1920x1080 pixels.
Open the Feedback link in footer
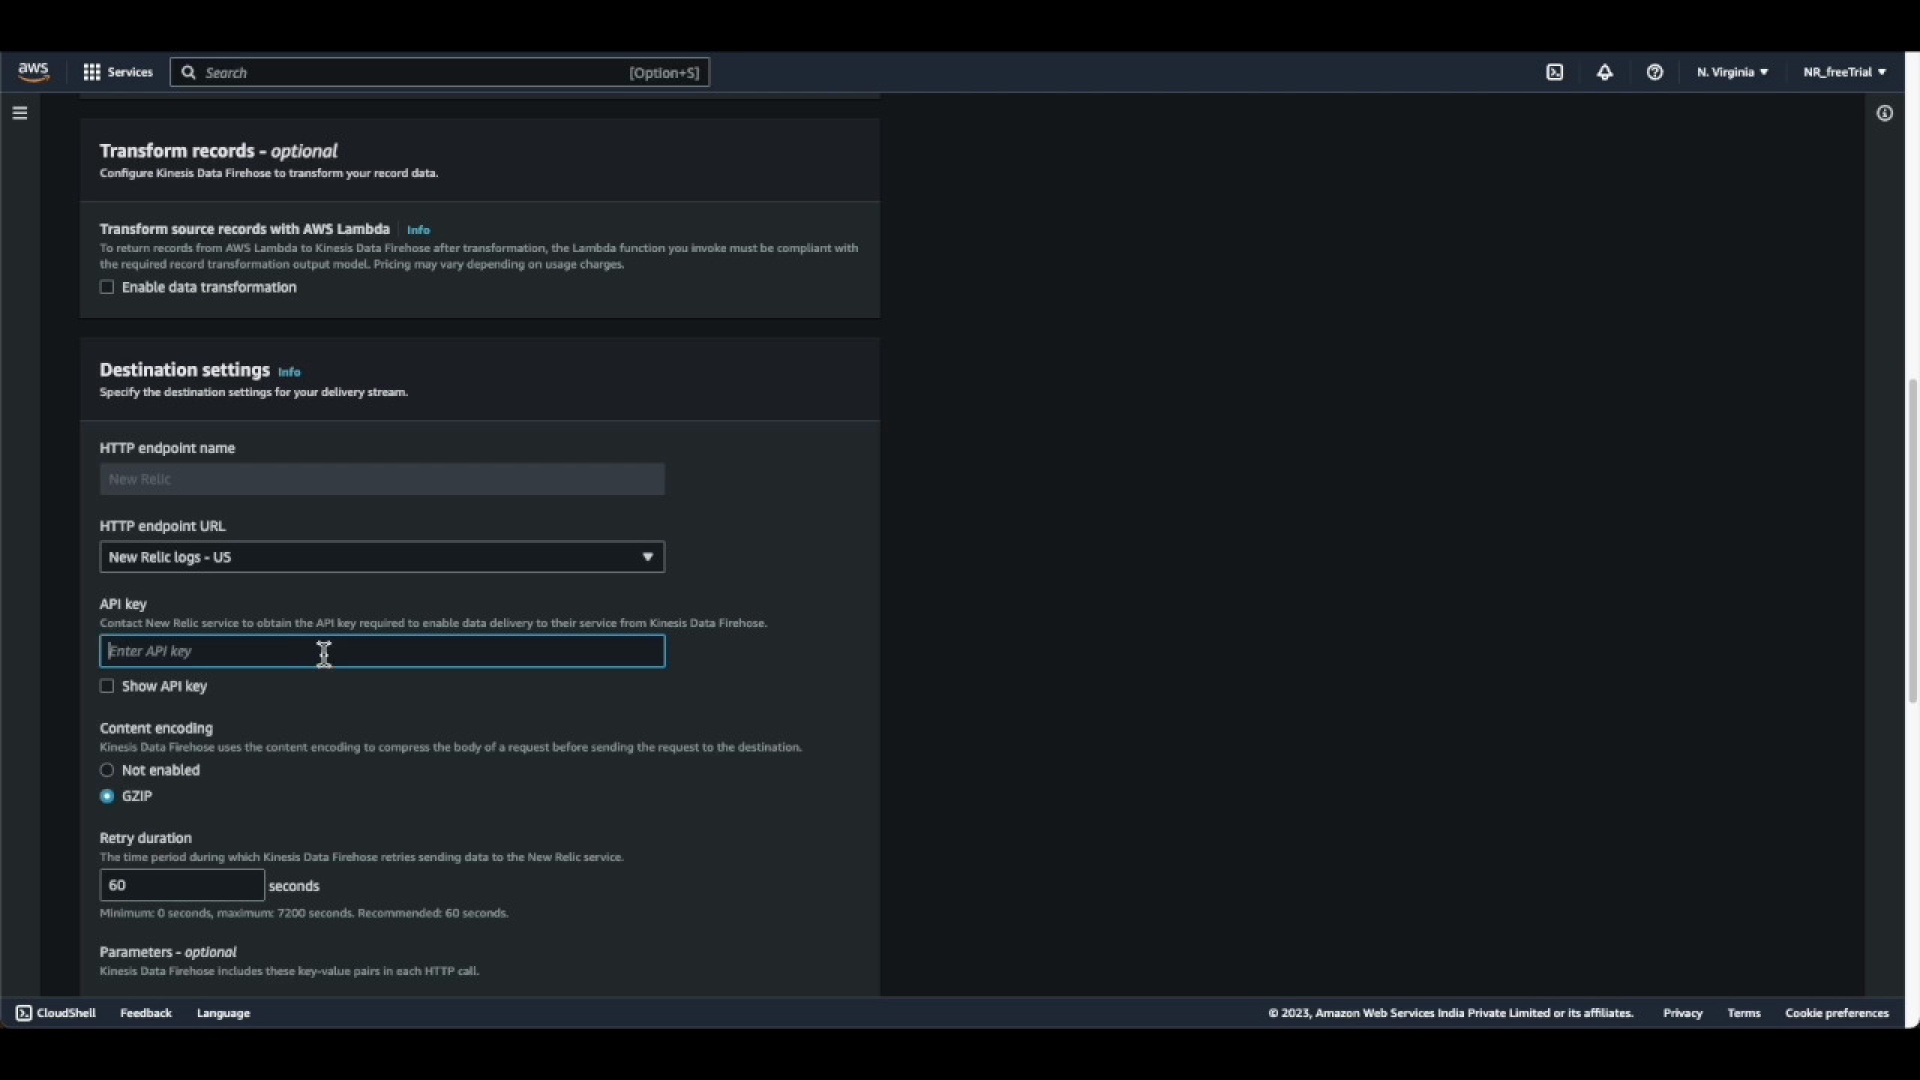146,1013
